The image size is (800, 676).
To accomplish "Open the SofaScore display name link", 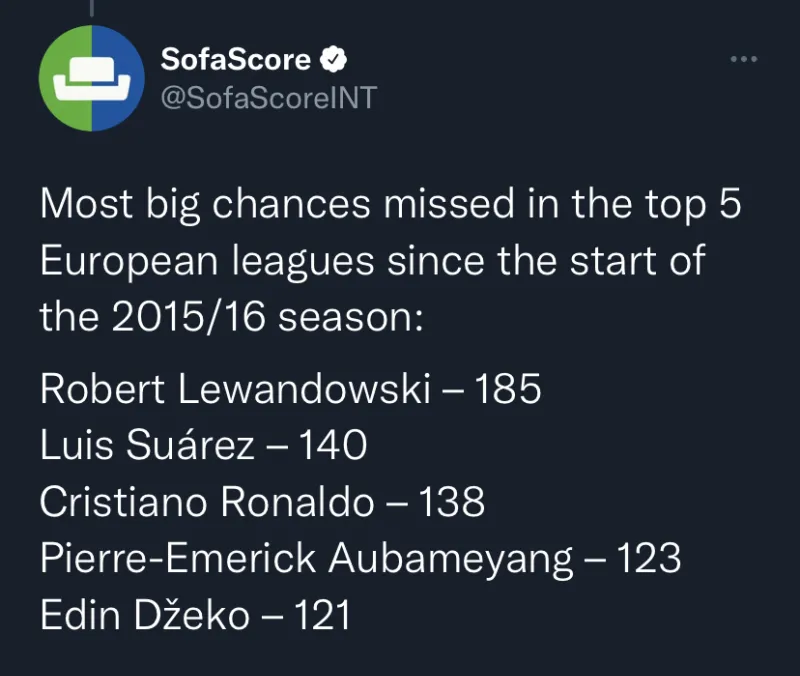I will (x=236, y=59).
